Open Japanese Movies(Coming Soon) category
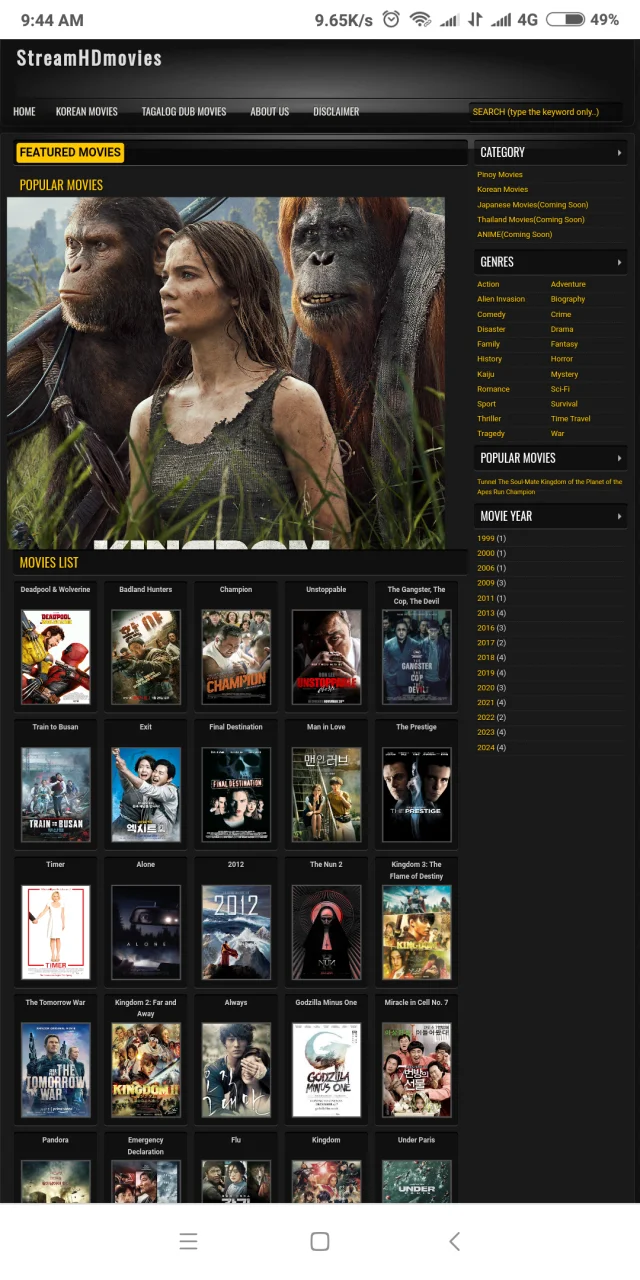The height and width of the screenshot is (1280, 640). point(532,204)
